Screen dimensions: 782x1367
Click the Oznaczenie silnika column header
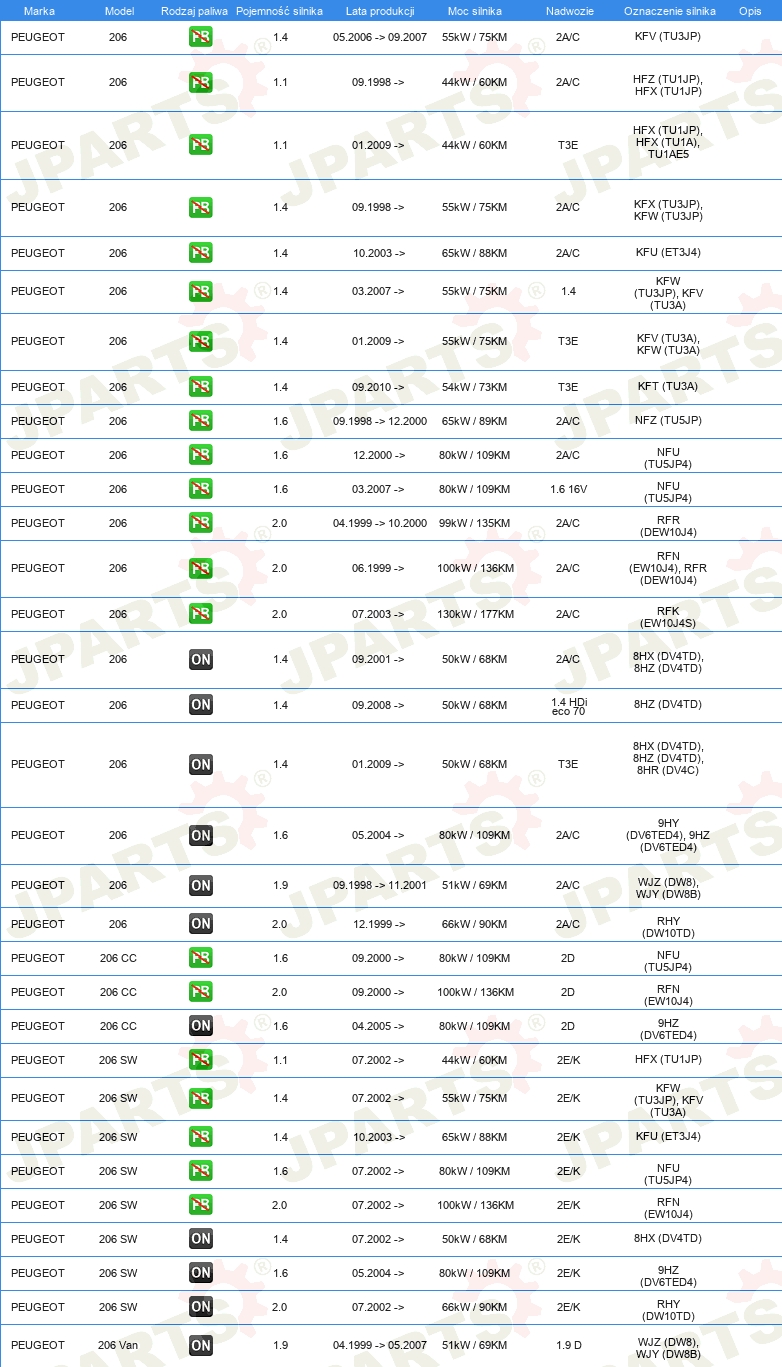[670, 11]
